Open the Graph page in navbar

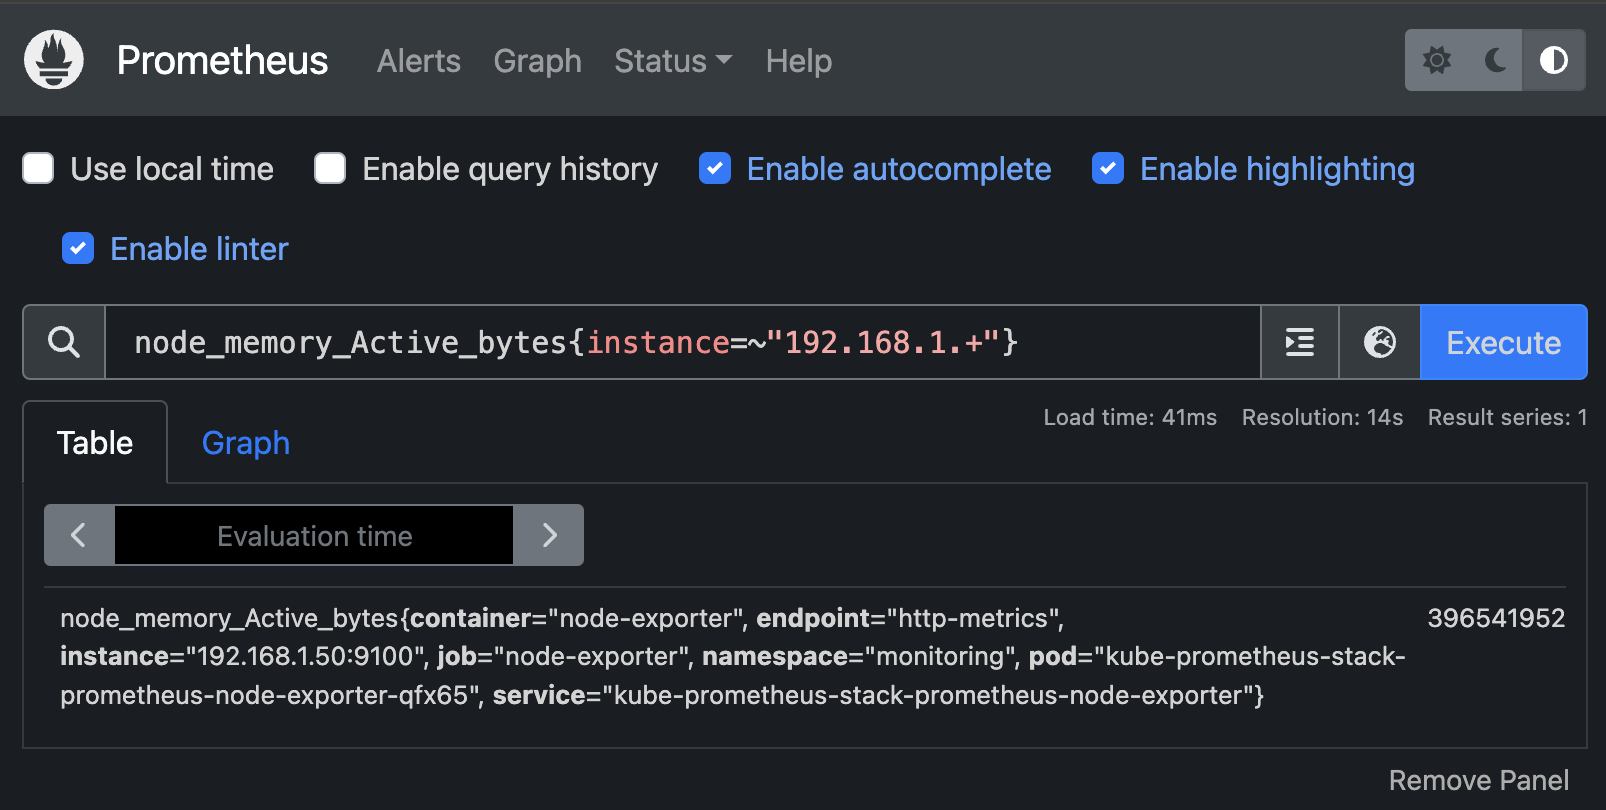tap(537, 61)
